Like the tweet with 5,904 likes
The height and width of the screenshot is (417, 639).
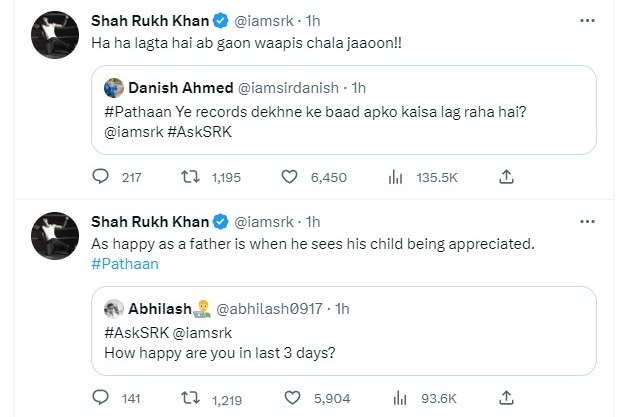click(290, 396)
